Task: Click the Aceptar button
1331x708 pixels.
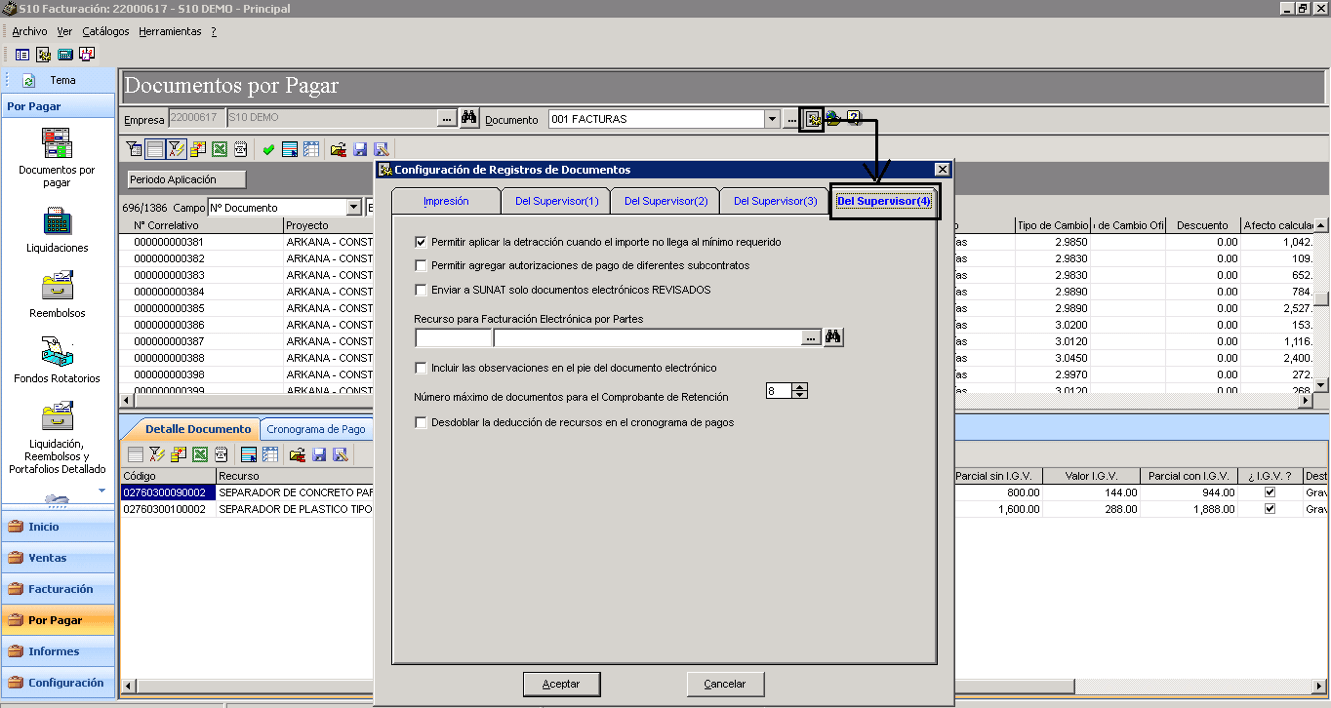Action: [561, 684]
